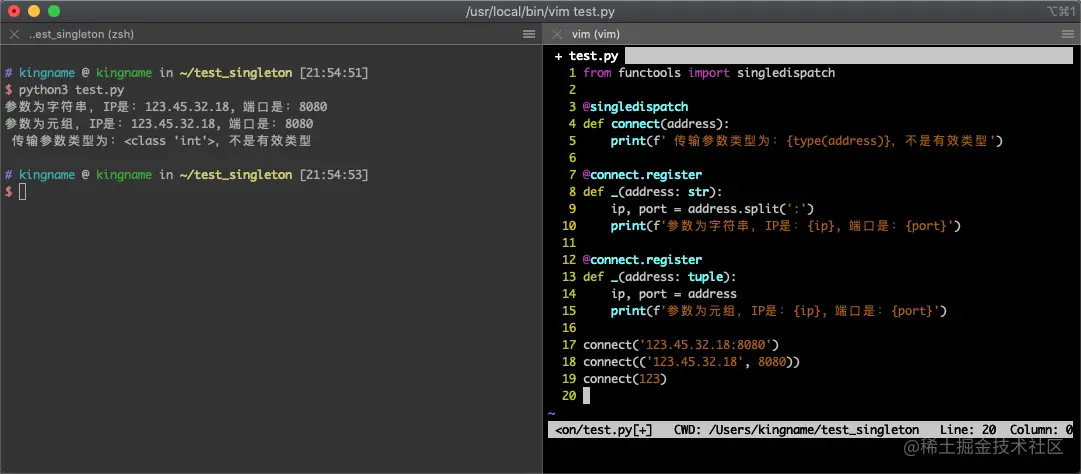Click "connect('123.45.32.18:8080')" on line 17
The height and width of the screenshot is (474, 1081).
pos(680,344)
